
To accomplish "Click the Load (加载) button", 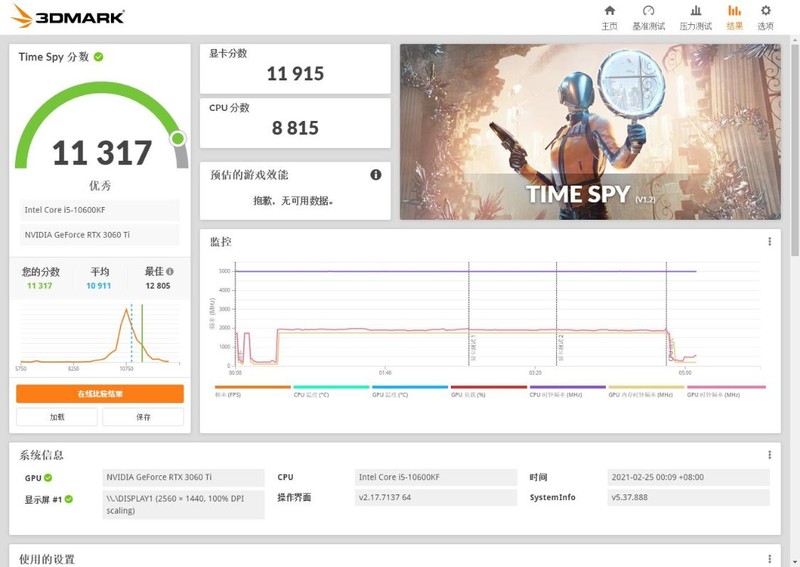I will coord(57,417).
